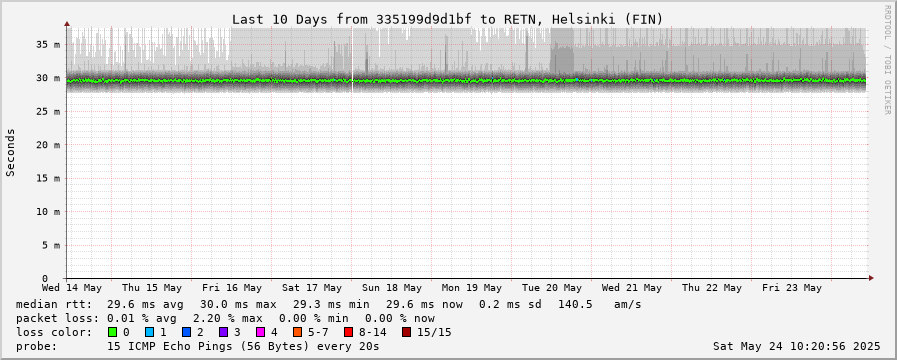Click the Sat 17 May axis label
897x360 pixels.
(x=312, y=288)
